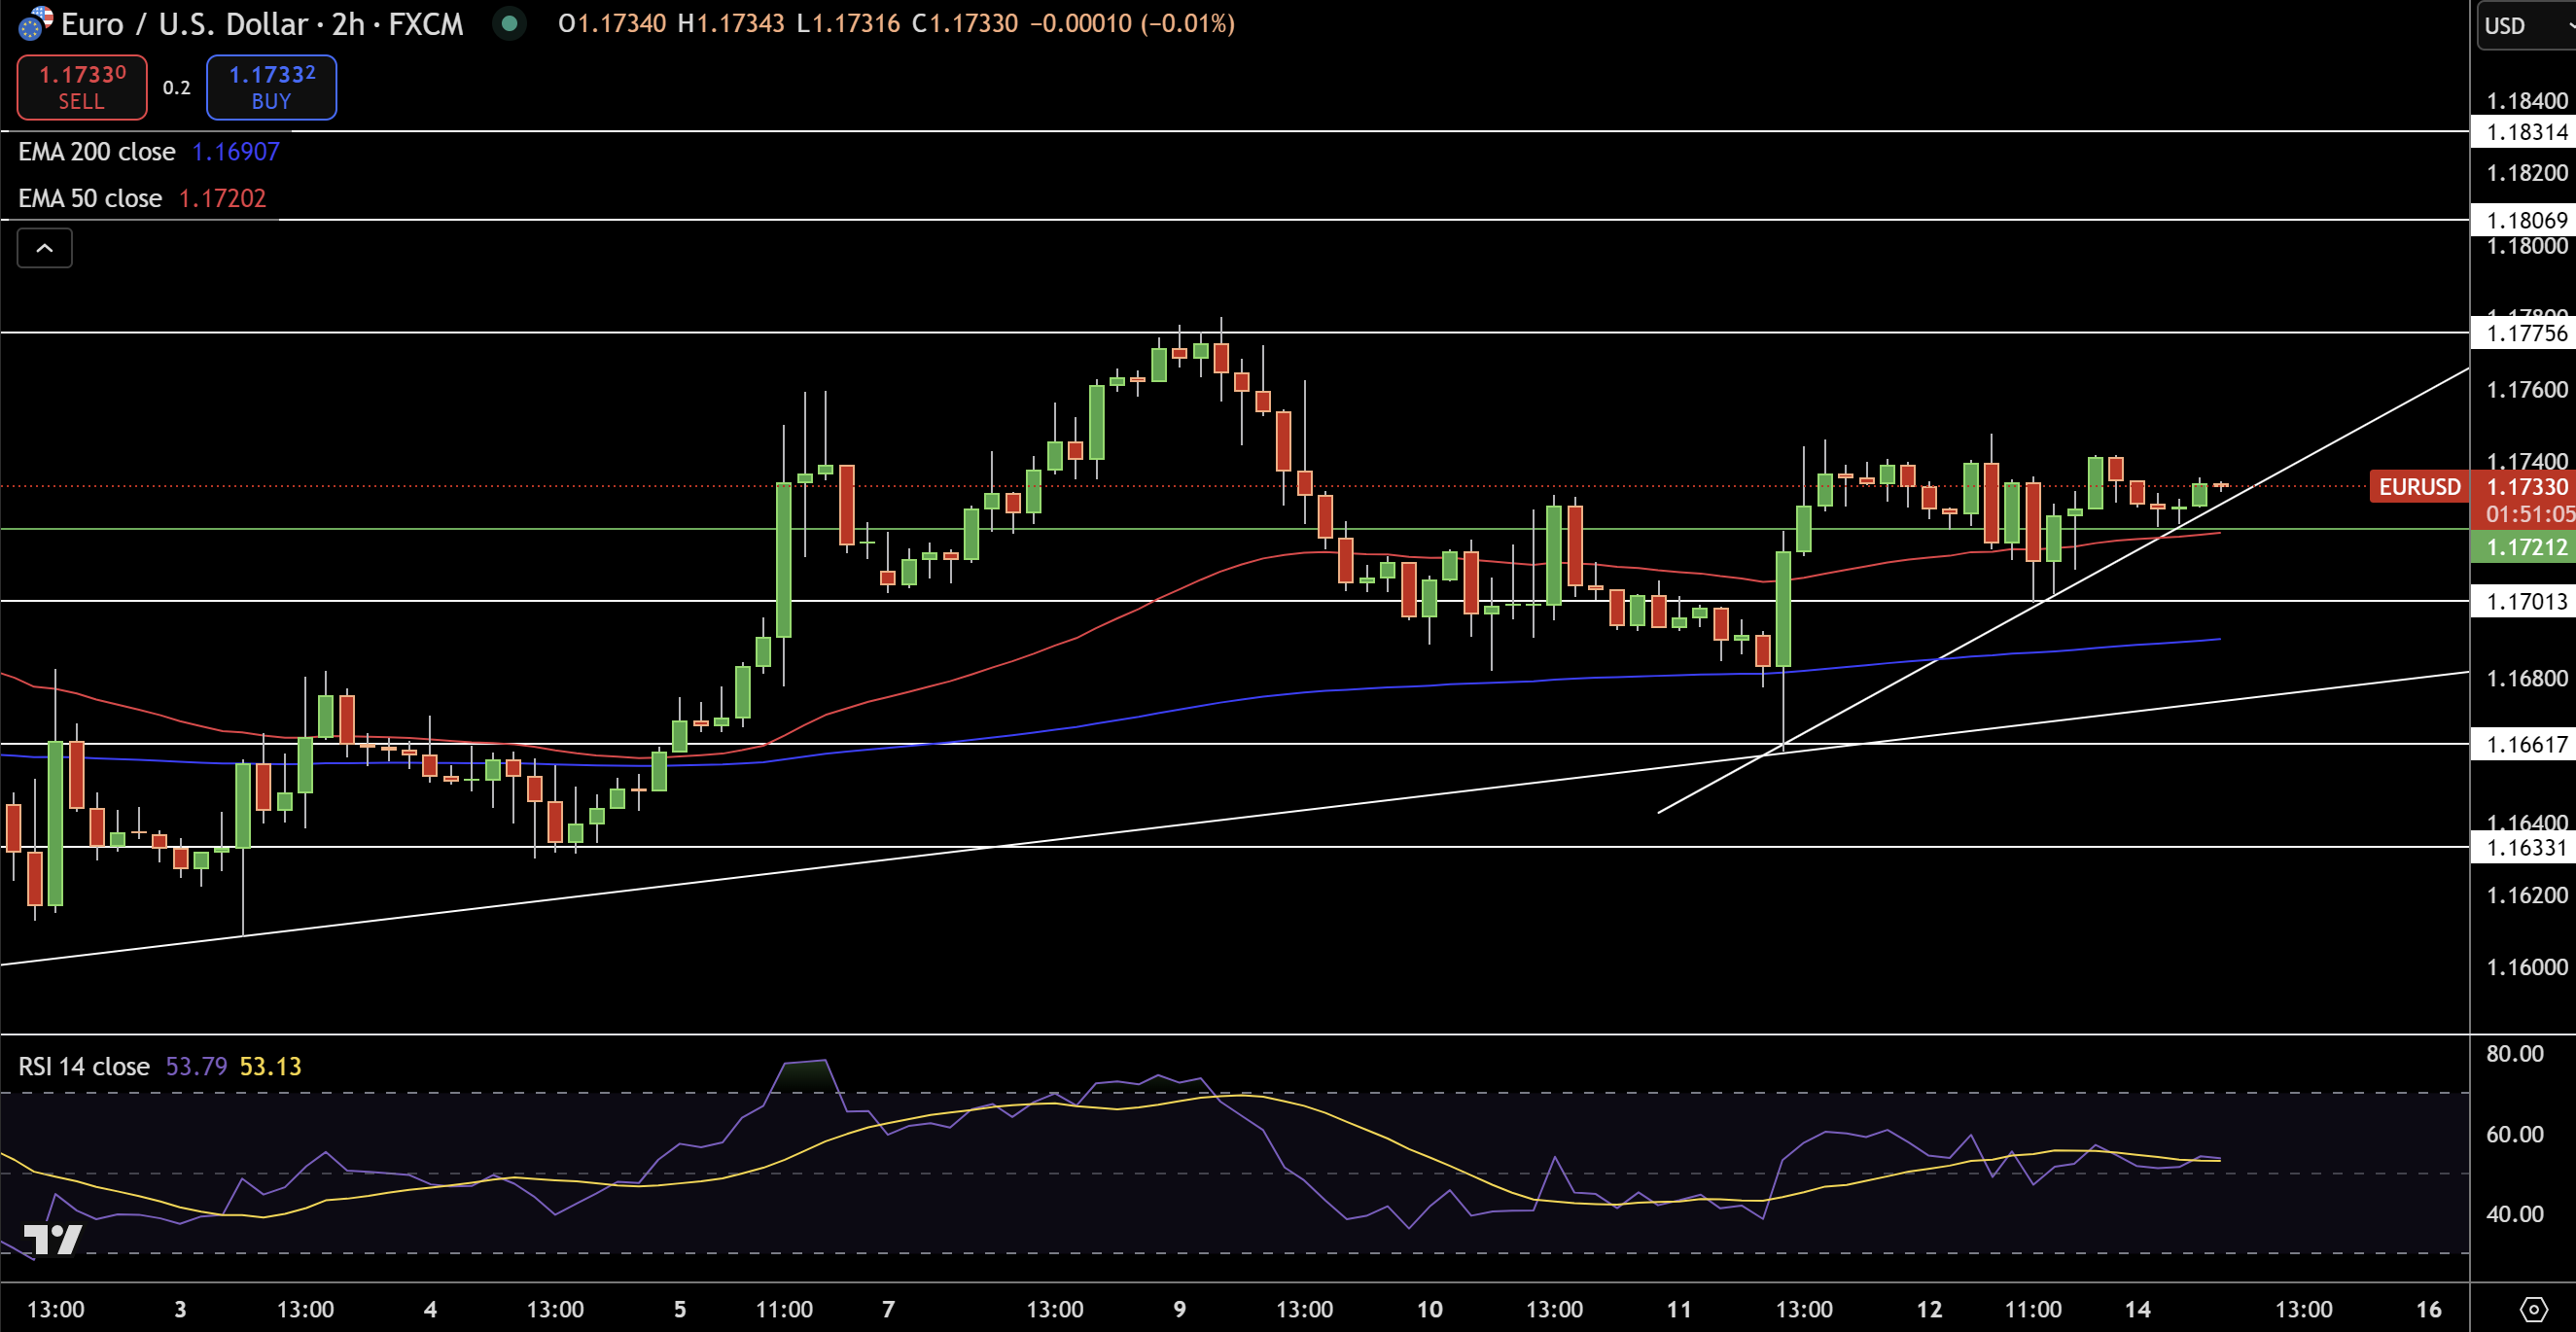Open chart settings gear in bottom corner
Image resolution: width=2576 pixels, height=1332 pixels.
2533,1309
